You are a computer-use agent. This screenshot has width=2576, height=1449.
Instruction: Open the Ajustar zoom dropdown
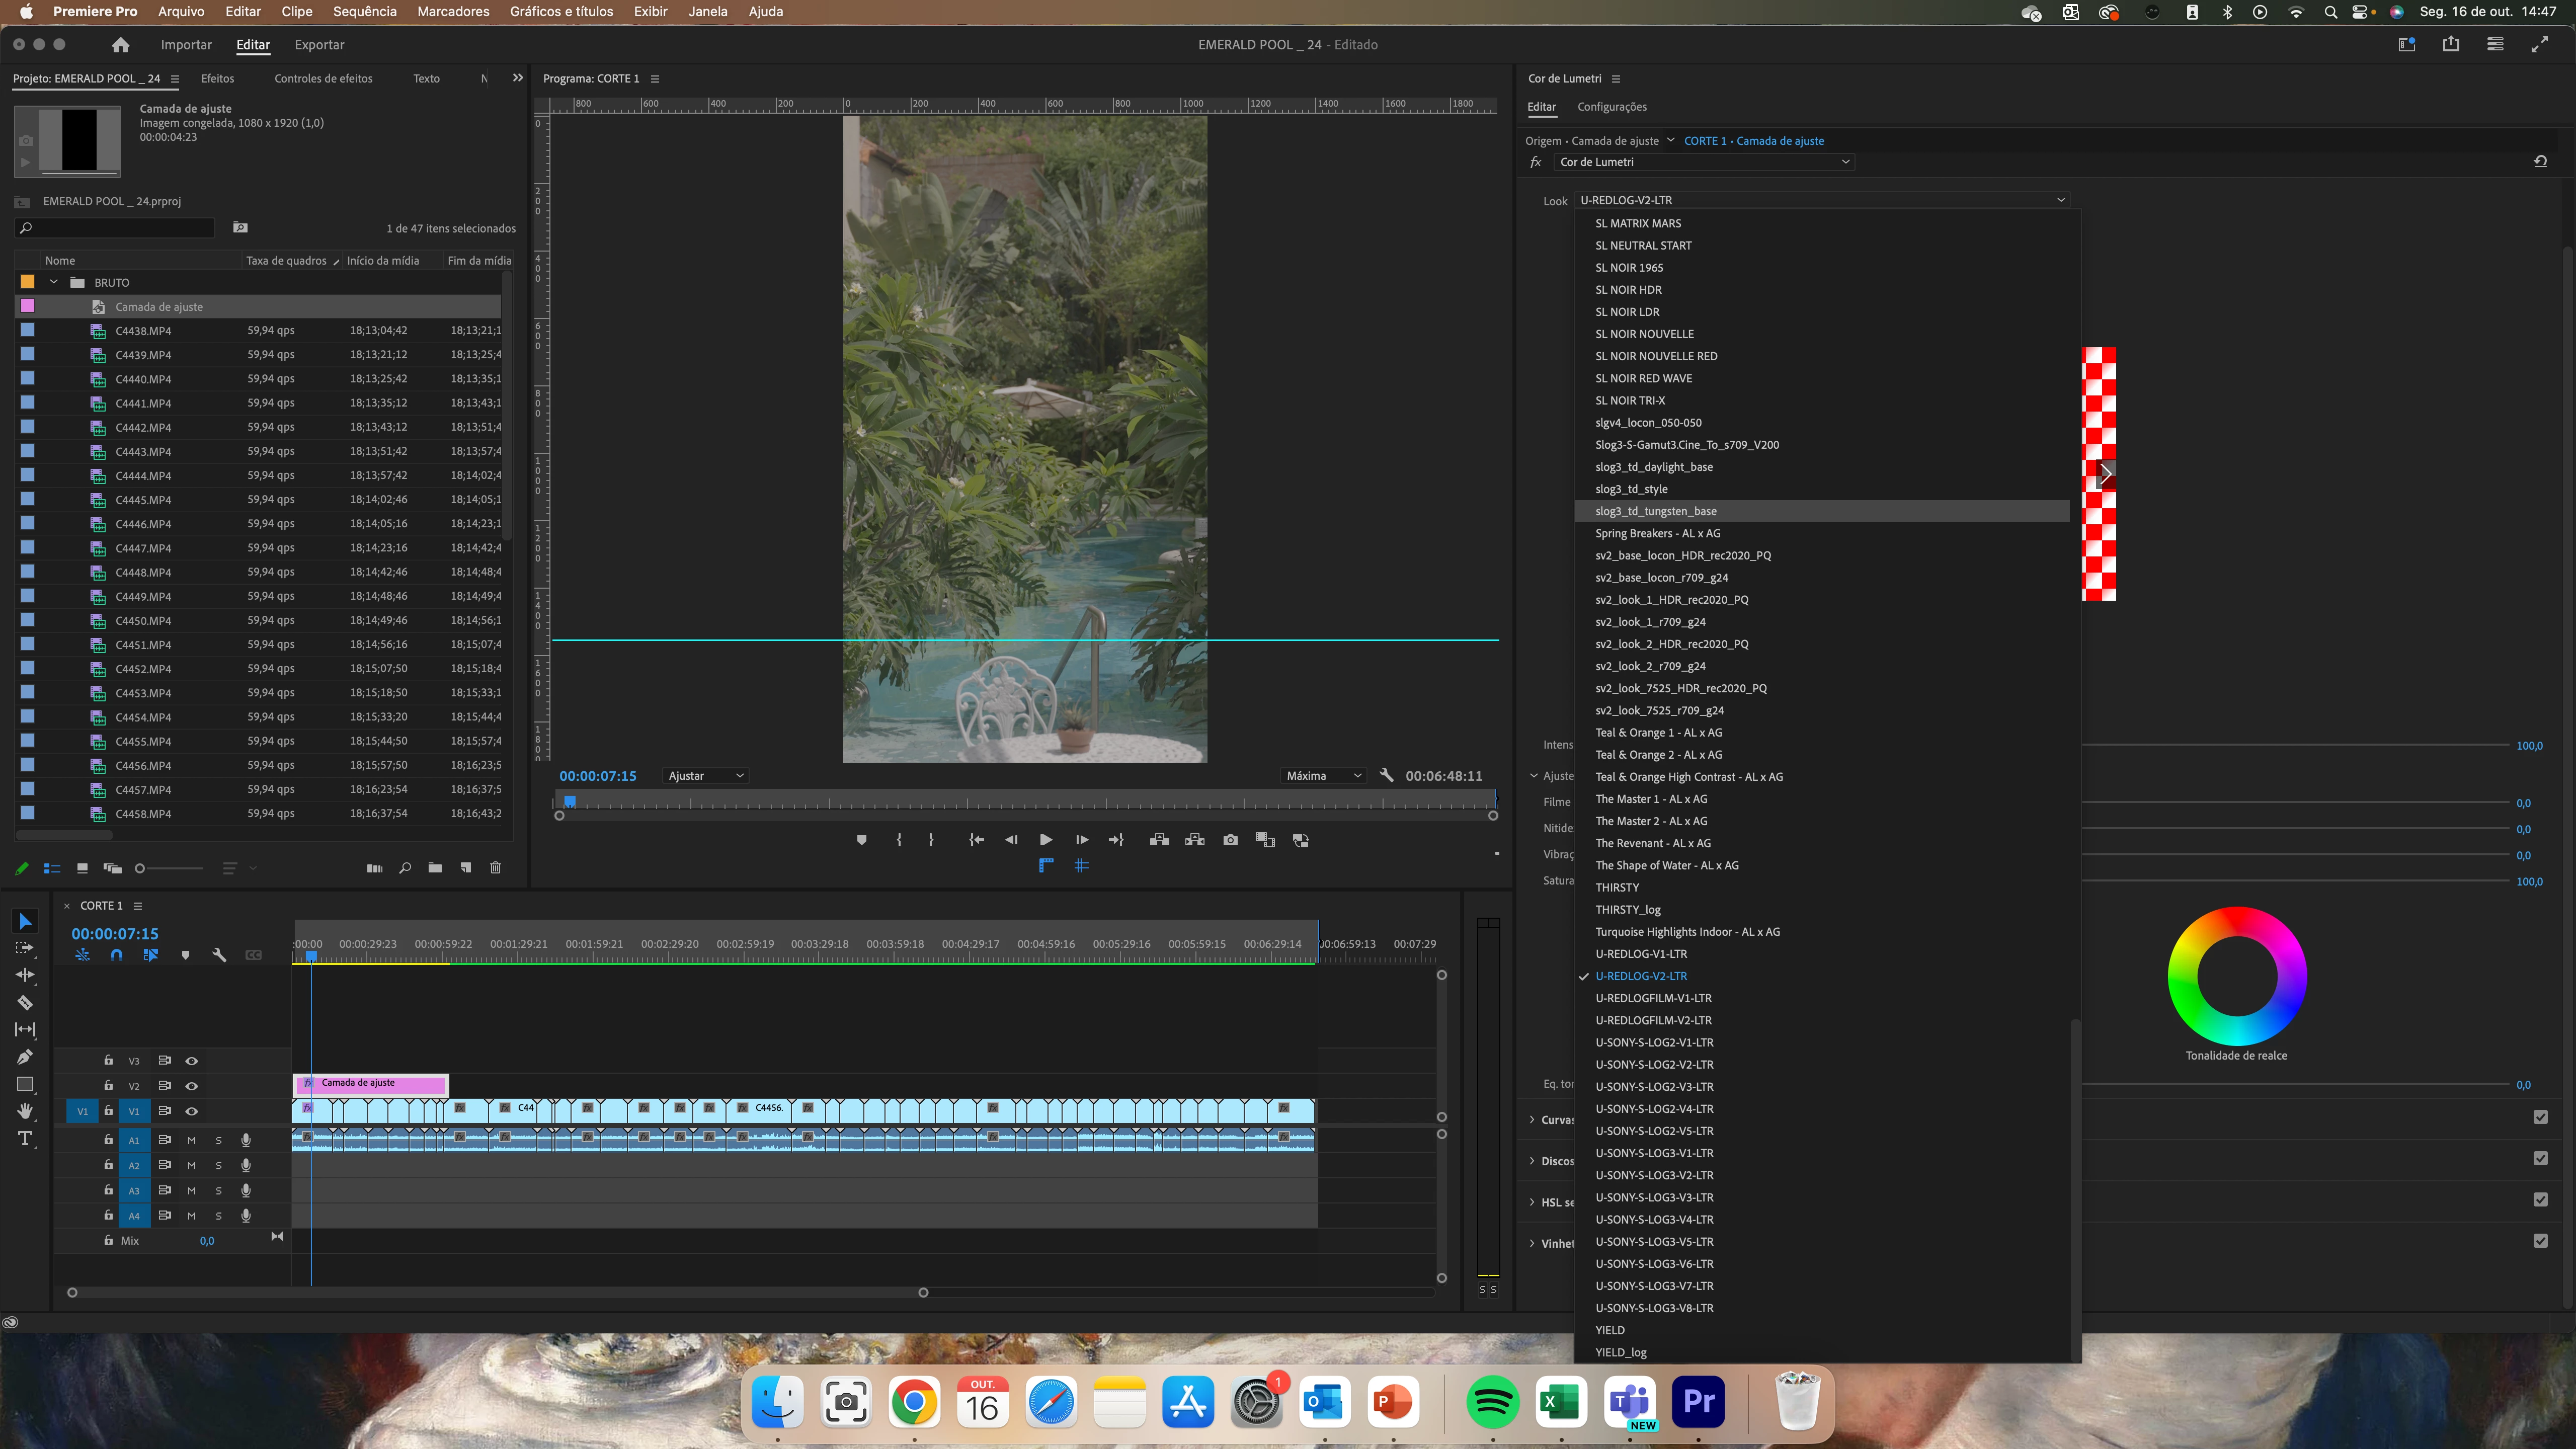coord(706,776)
